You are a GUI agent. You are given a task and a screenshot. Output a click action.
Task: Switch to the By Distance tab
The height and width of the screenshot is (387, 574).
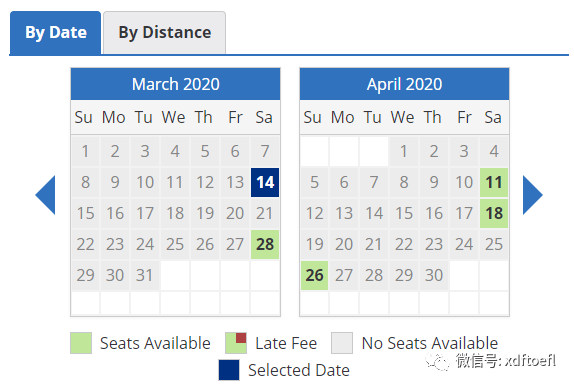[164, 33]
